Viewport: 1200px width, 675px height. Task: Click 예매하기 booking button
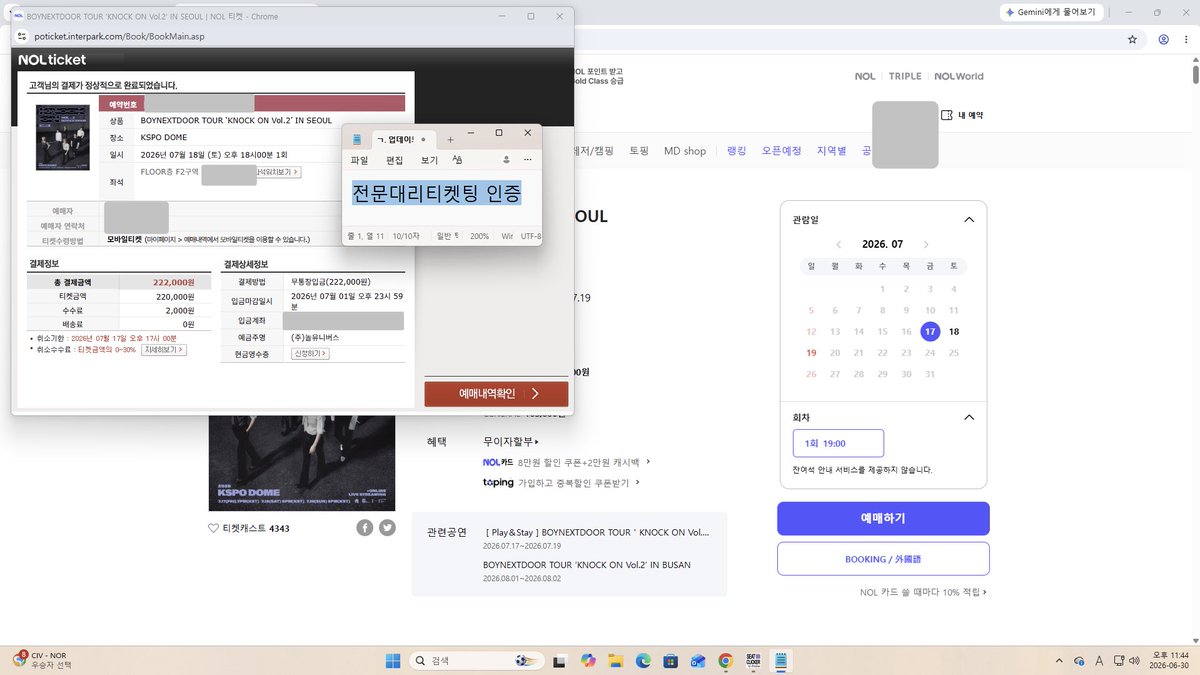pyautogui.click(x=883, y=518)
